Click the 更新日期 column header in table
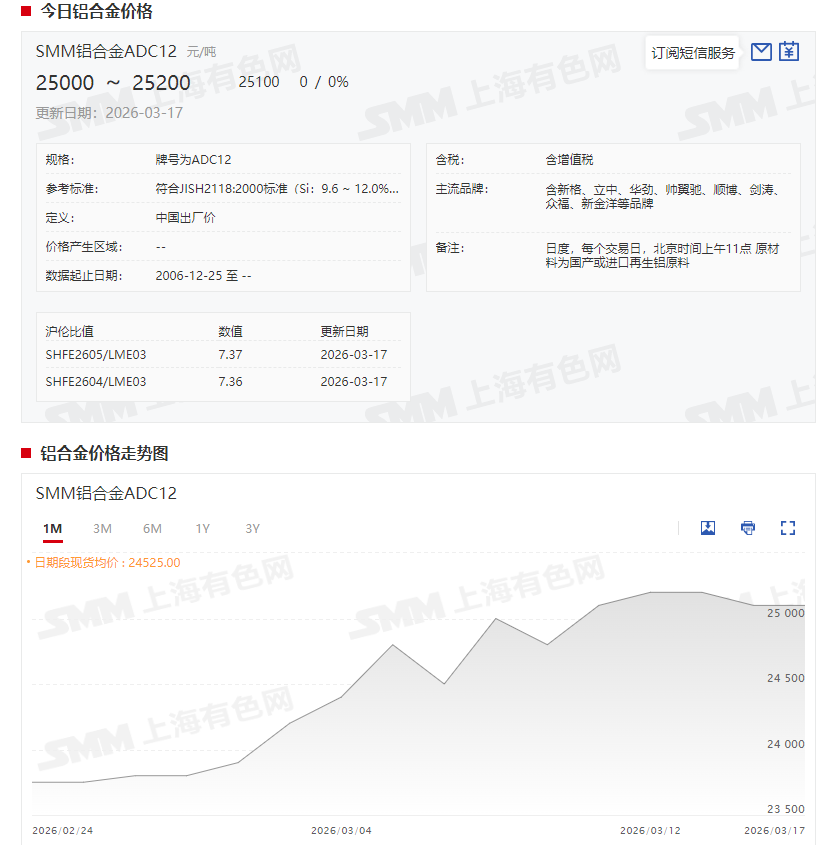Screen dimensions: 823x845 pyautogui.click(x=344, y=331)
